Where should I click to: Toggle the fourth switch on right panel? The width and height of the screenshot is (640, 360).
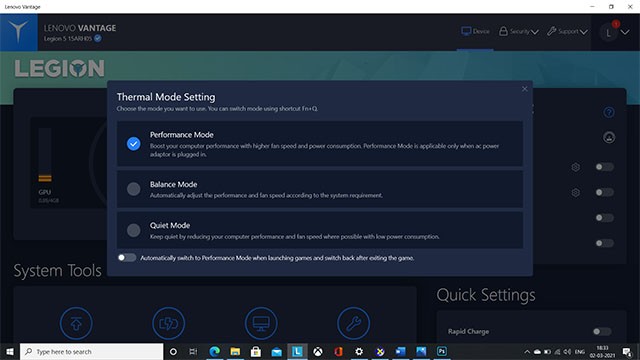(604, 243)
